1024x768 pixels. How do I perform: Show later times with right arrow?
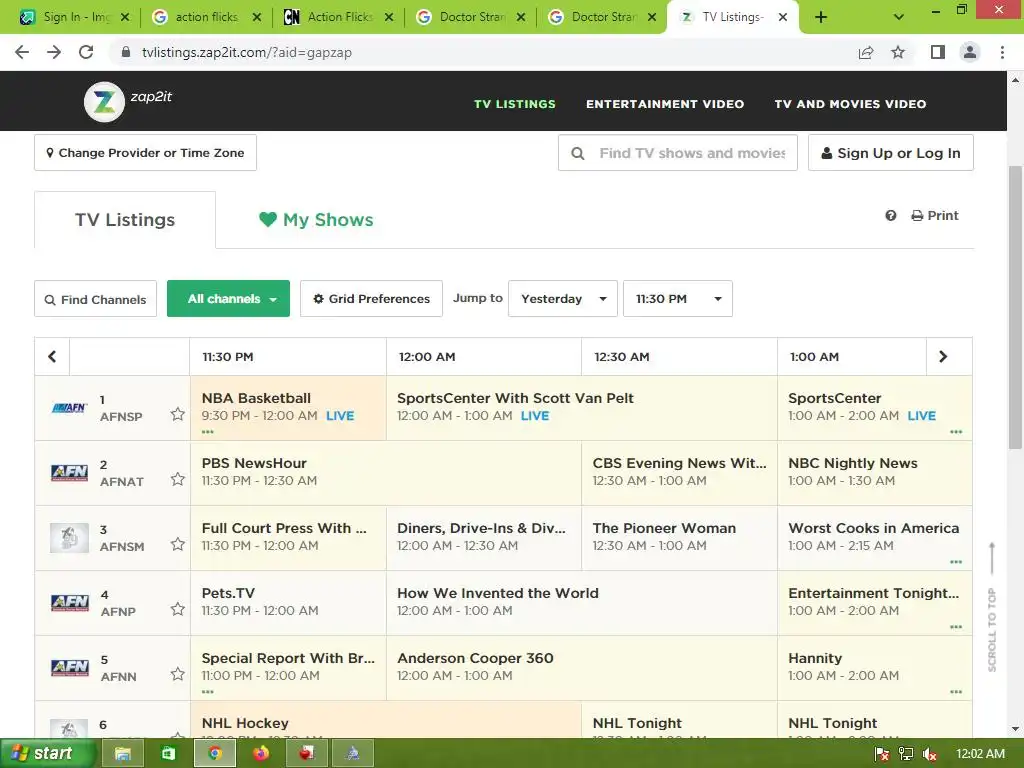(943, 357)
